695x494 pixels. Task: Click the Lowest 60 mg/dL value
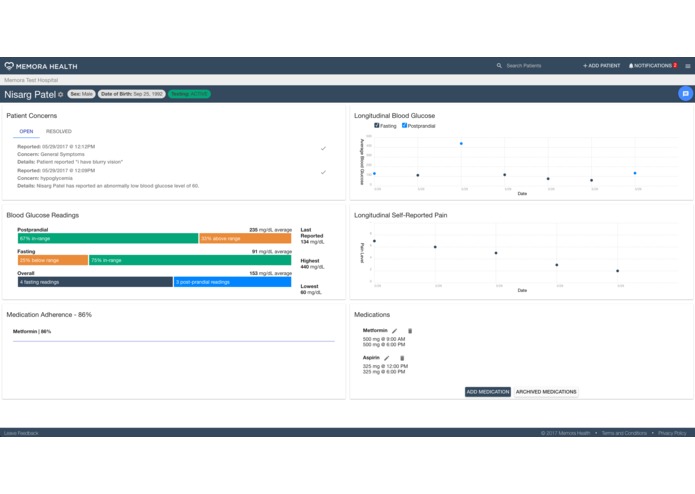click(x=311, y=289)
